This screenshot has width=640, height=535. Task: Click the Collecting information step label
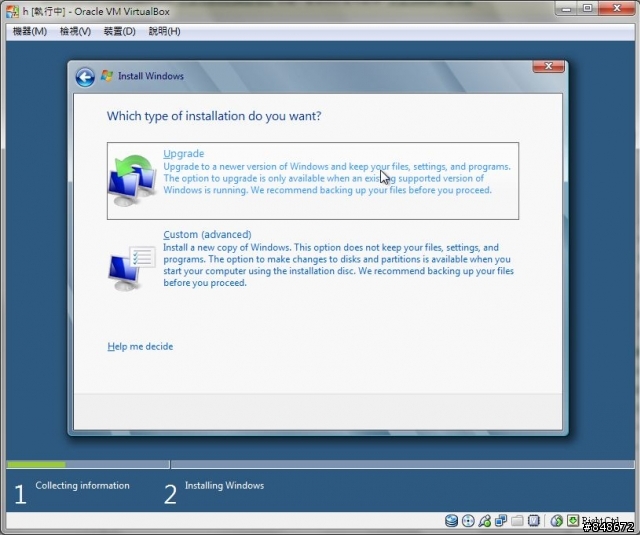tap(82, 485)
